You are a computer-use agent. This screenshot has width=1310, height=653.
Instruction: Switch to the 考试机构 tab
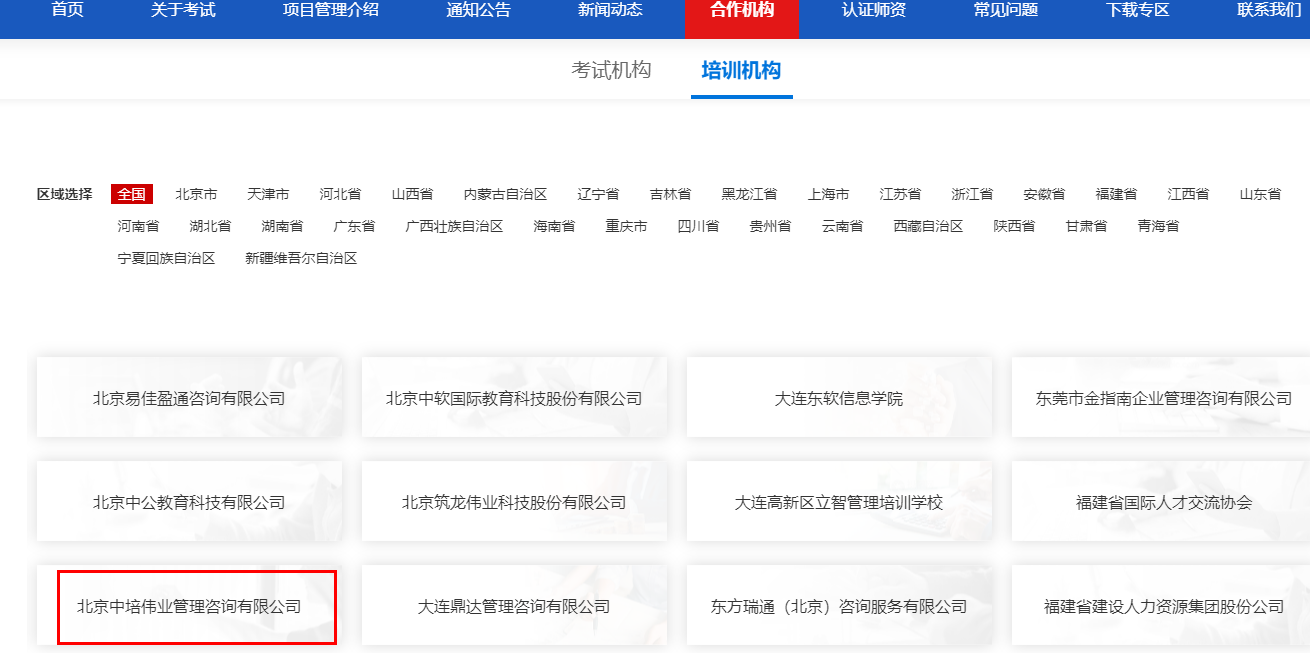[611, 70]
